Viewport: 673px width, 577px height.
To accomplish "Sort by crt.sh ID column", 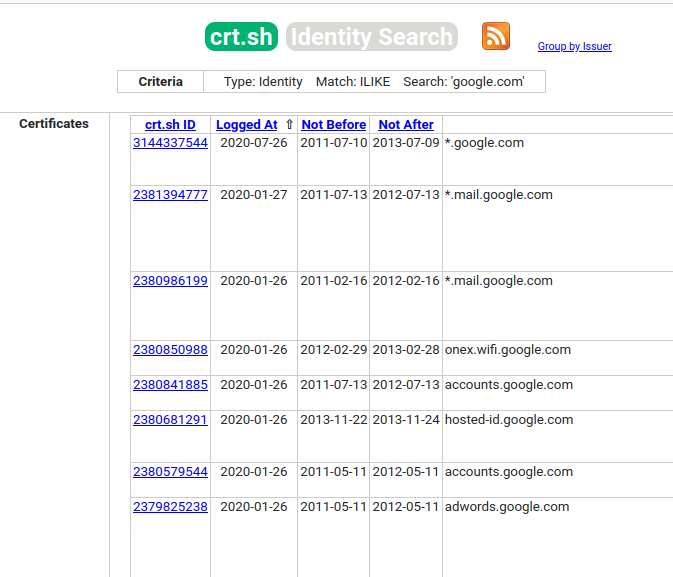I will pyautogui.click(x=170, y=125).
